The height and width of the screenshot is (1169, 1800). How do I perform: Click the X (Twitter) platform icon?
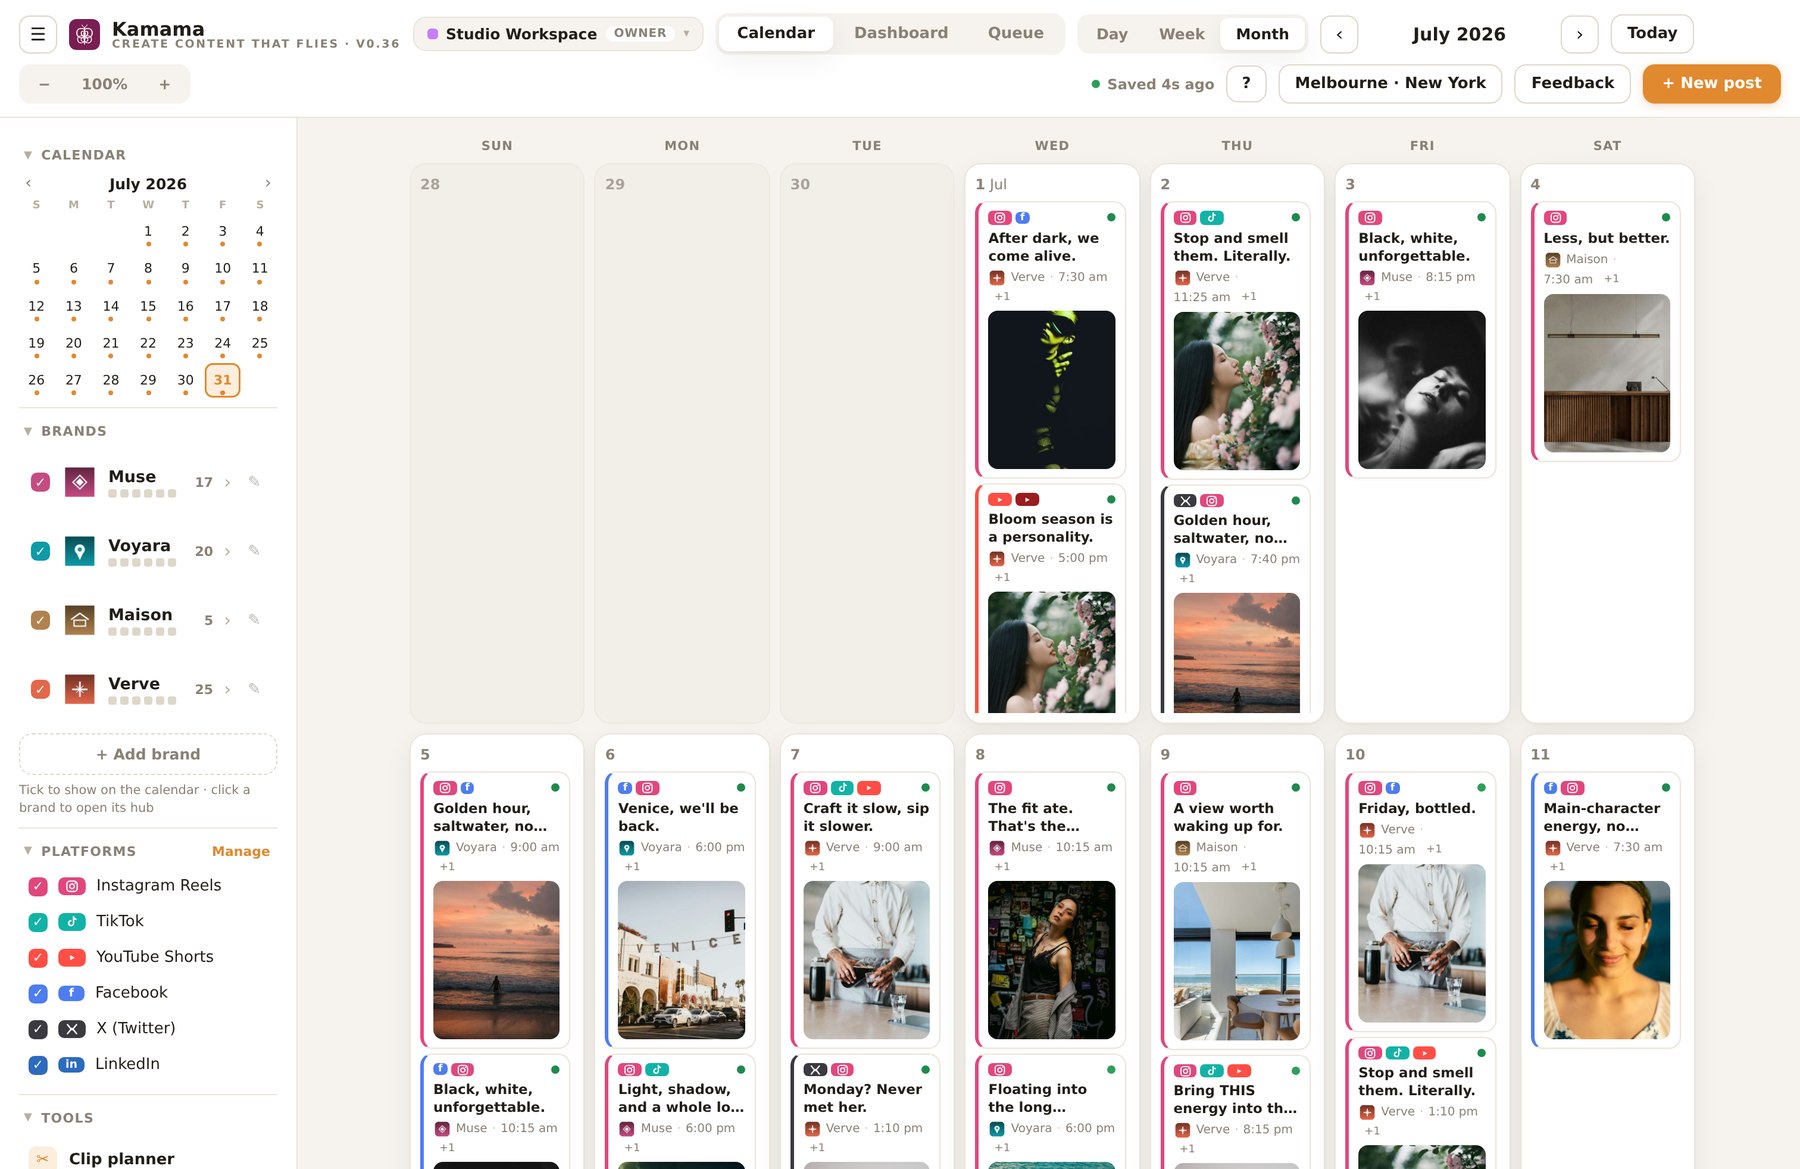click(x=72, y=1029)
